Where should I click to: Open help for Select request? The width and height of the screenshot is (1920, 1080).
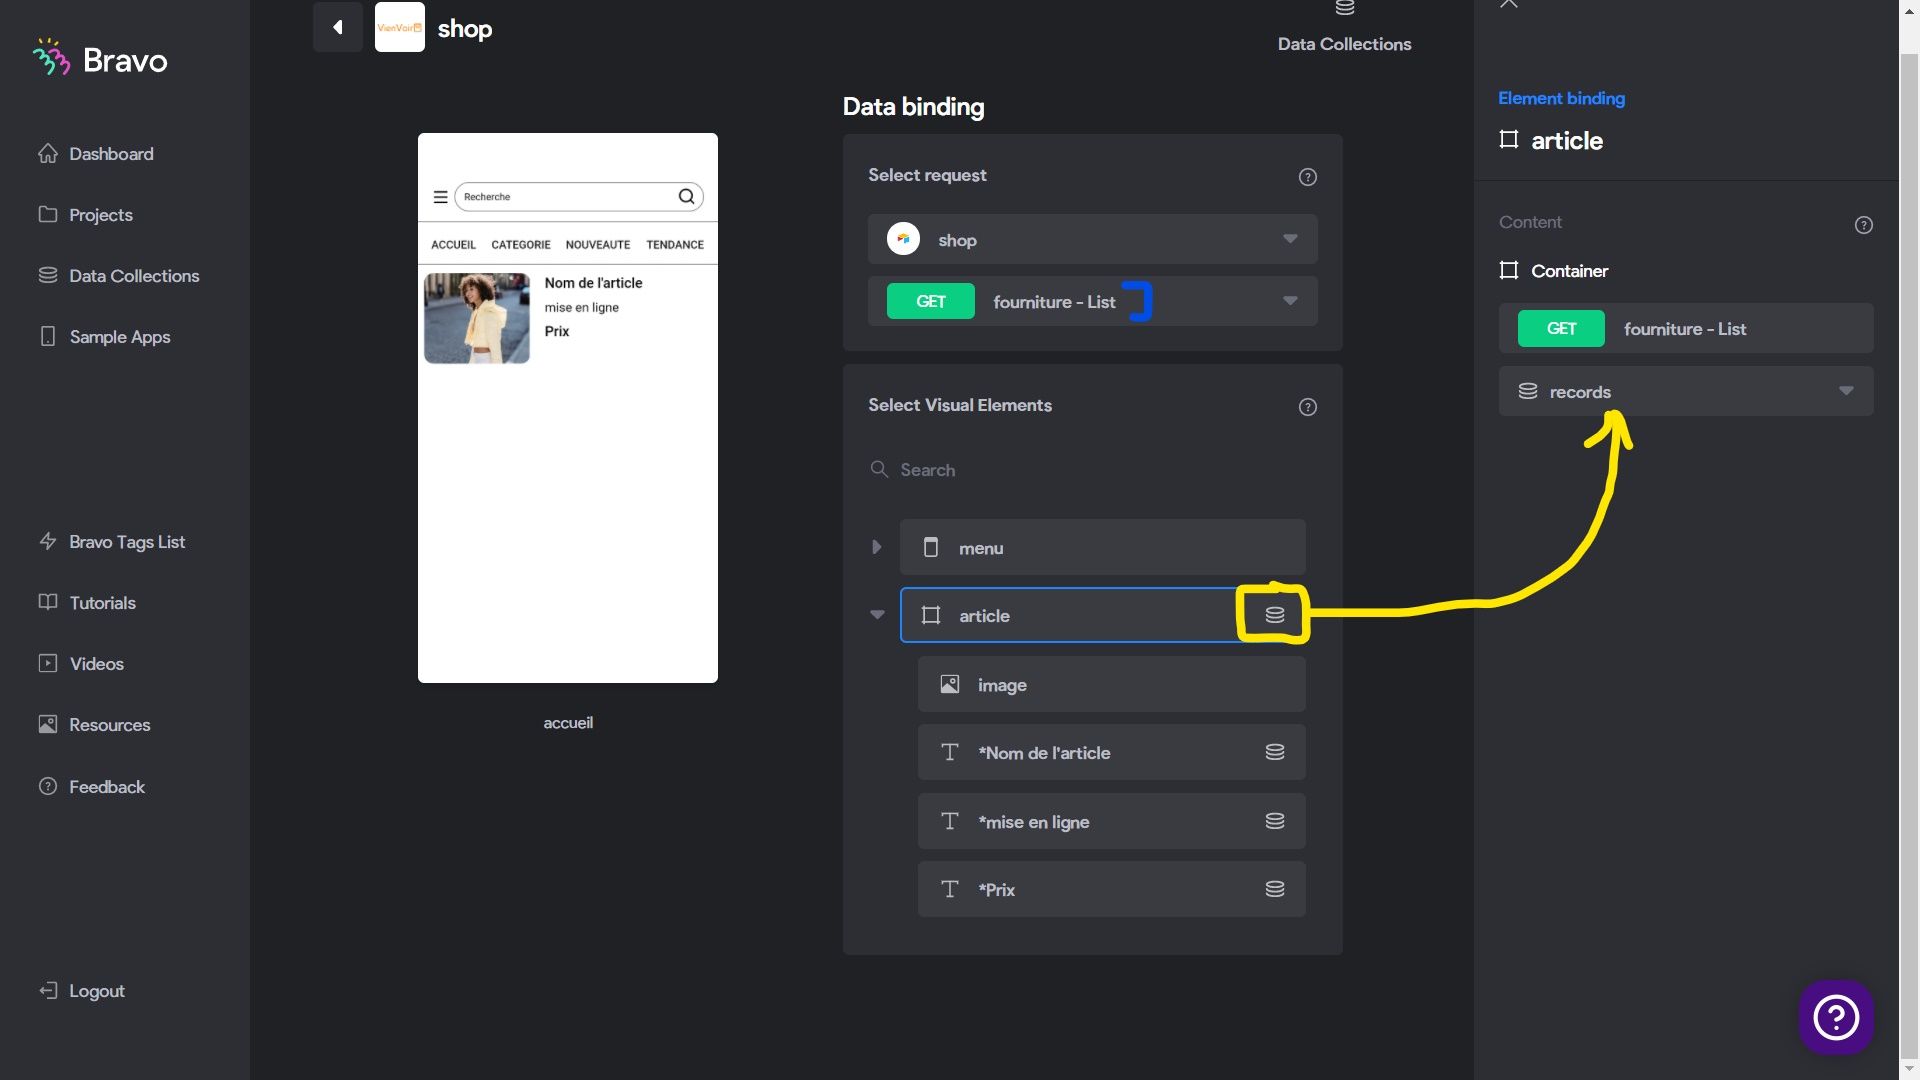pyautogui.click(x=1307, y=177)
